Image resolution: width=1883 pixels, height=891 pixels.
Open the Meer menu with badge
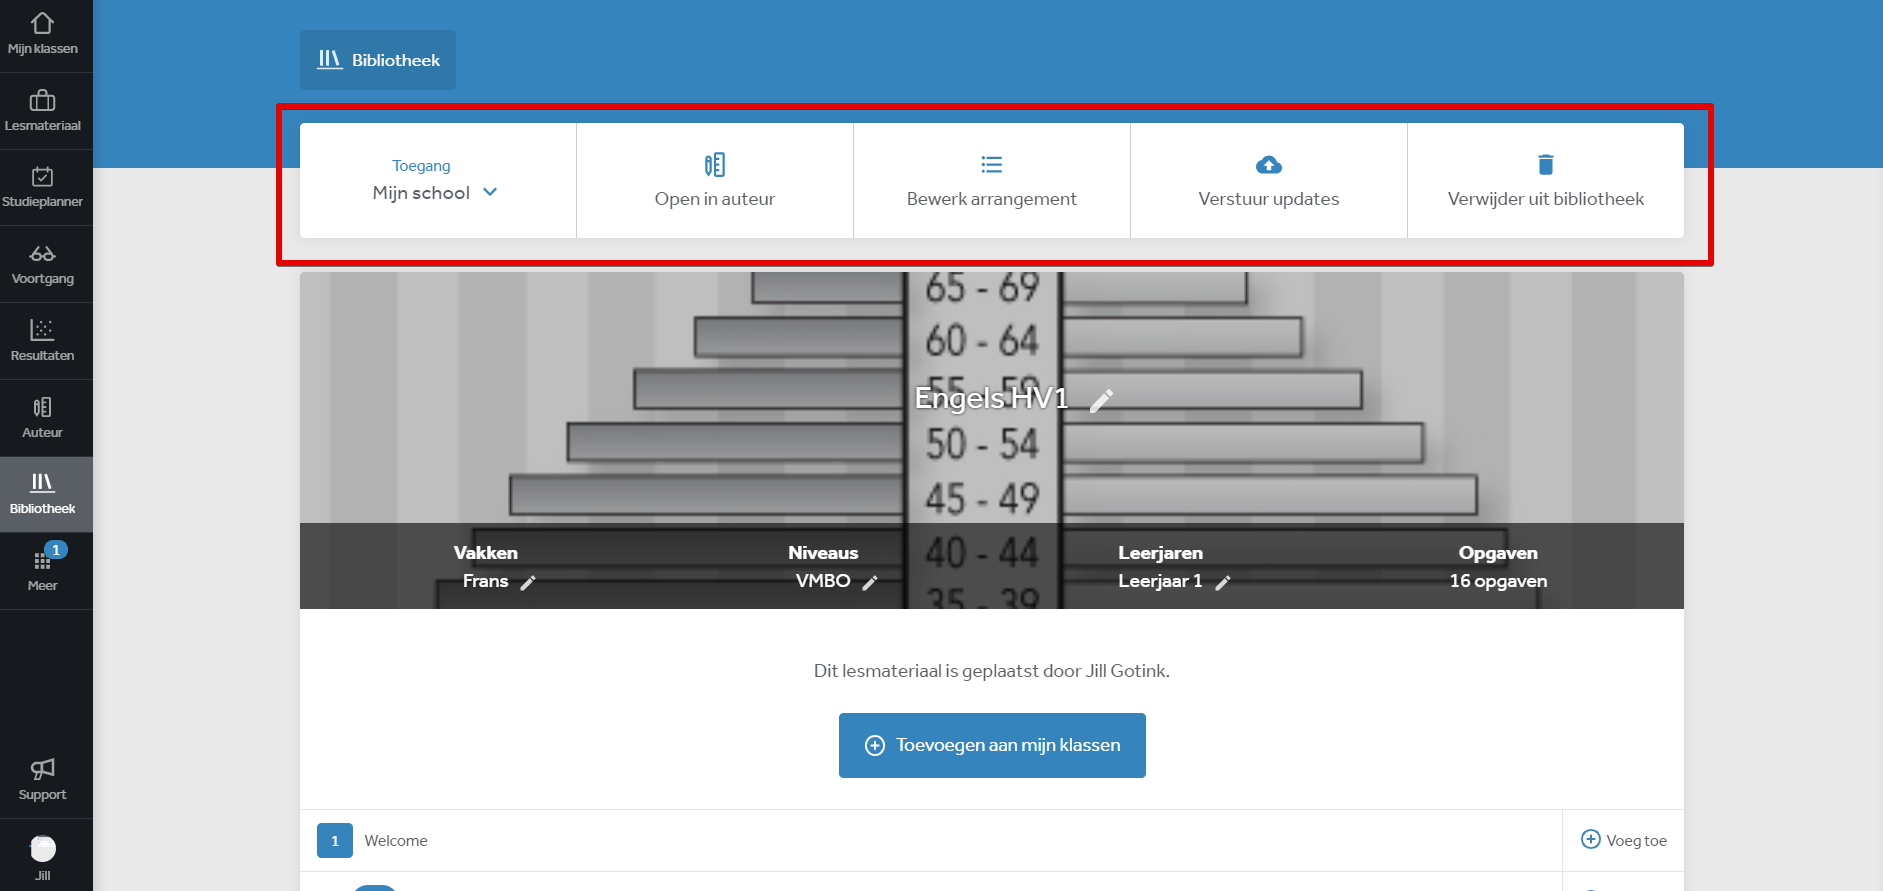(46, 571)
